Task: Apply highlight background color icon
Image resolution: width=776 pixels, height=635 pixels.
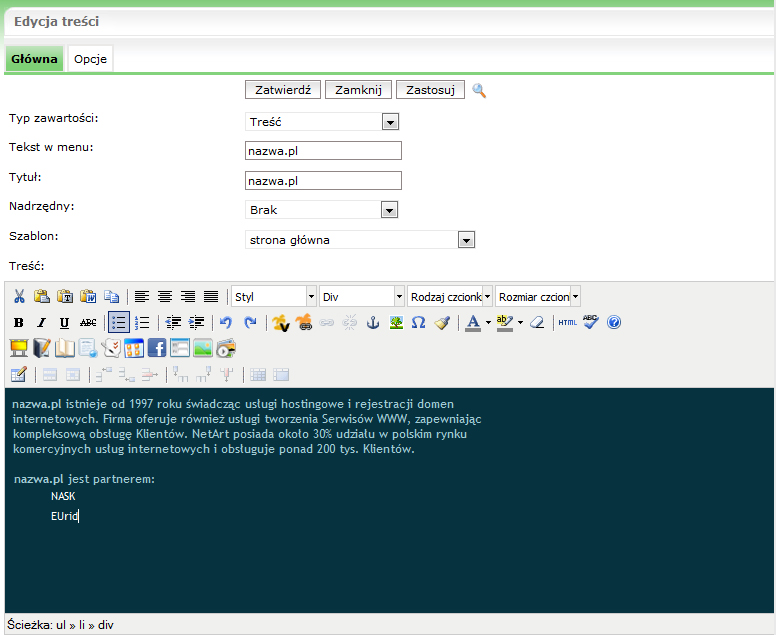Action: [x=505, y=323]
